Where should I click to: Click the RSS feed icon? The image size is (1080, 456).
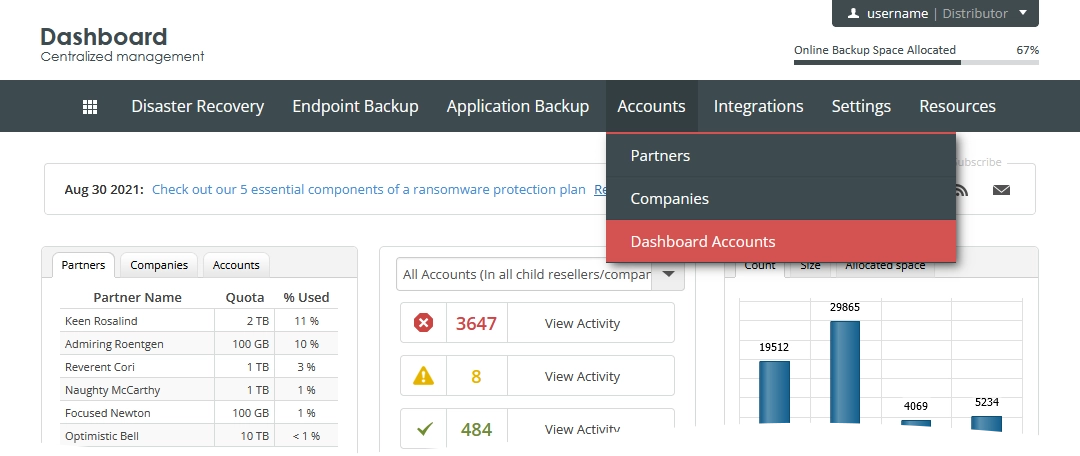(x=961, y=190)
